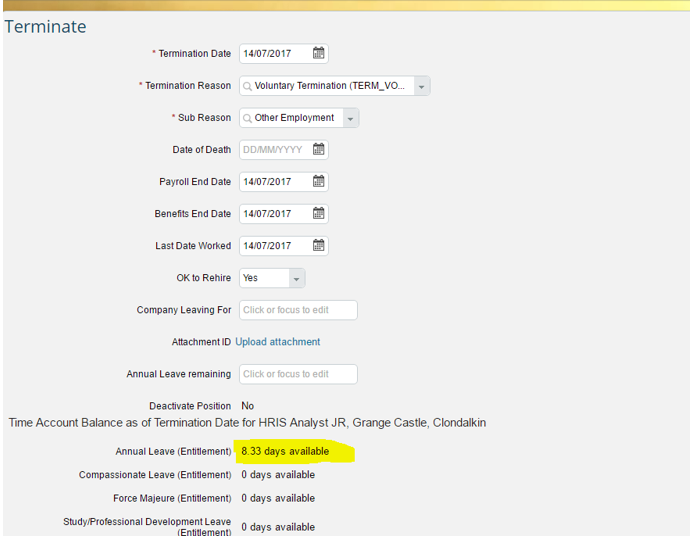Click the Annual Leave (Entitlement) label
The image size is (695, 540).
pos(173,451)
